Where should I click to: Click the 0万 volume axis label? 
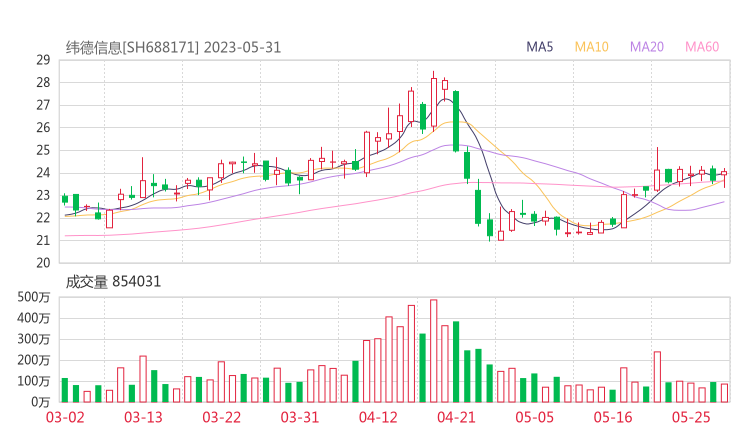click(41, 402)
